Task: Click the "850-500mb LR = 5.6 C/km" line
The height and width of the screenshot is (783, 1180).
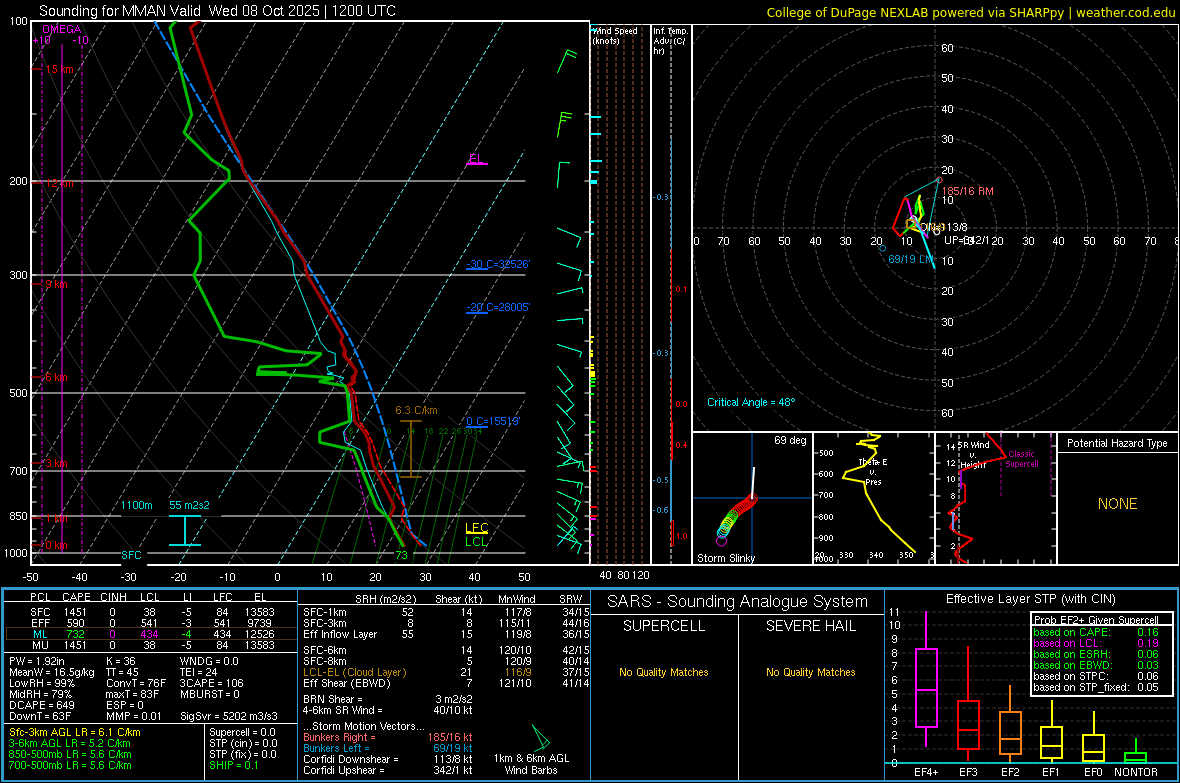Action: pyautogui.click(x=70, y=754)
